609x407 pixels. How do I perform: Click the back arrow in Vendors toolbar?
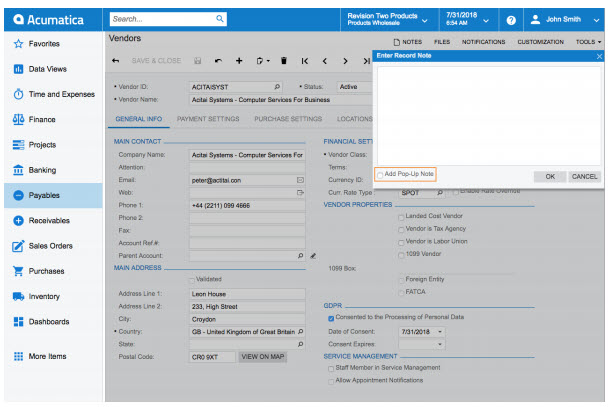[x=115, y=61]
